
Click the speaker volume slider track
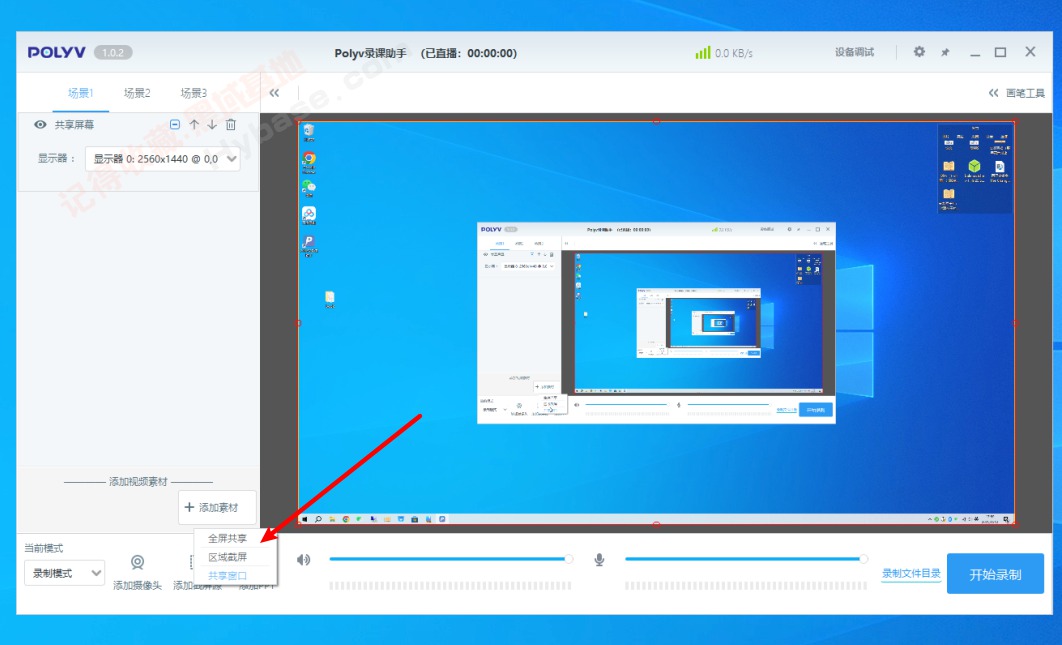[x=450, y=559]
